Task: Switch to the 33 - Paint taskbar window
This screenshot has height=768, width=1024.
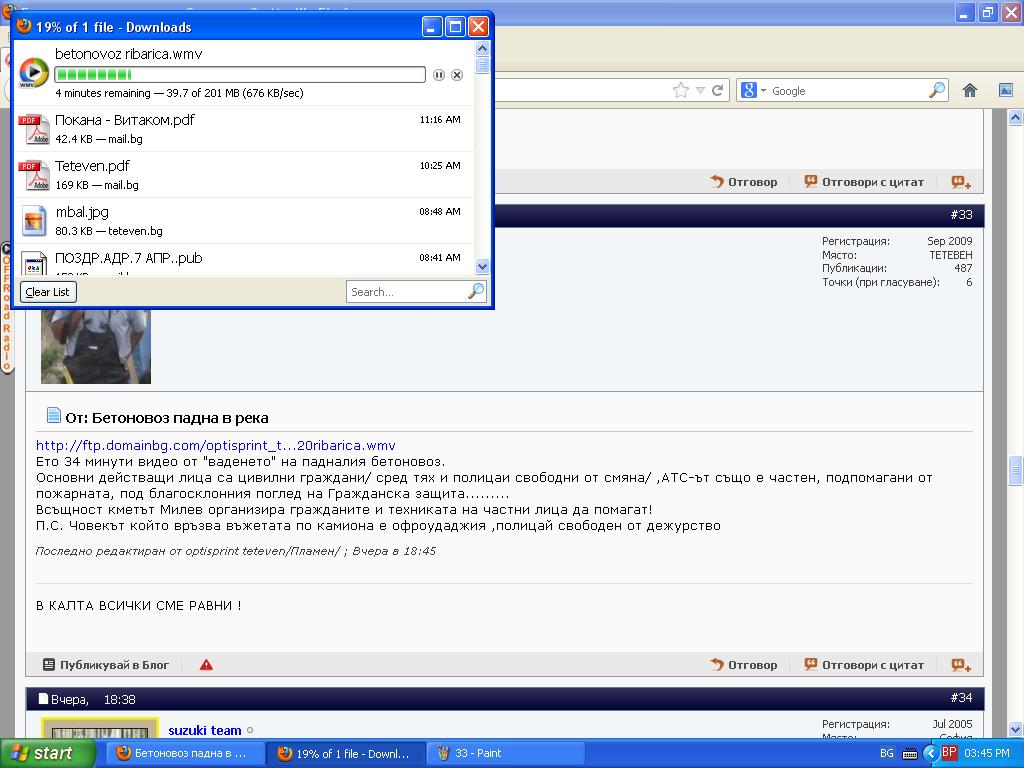Action: coord(503,753)
